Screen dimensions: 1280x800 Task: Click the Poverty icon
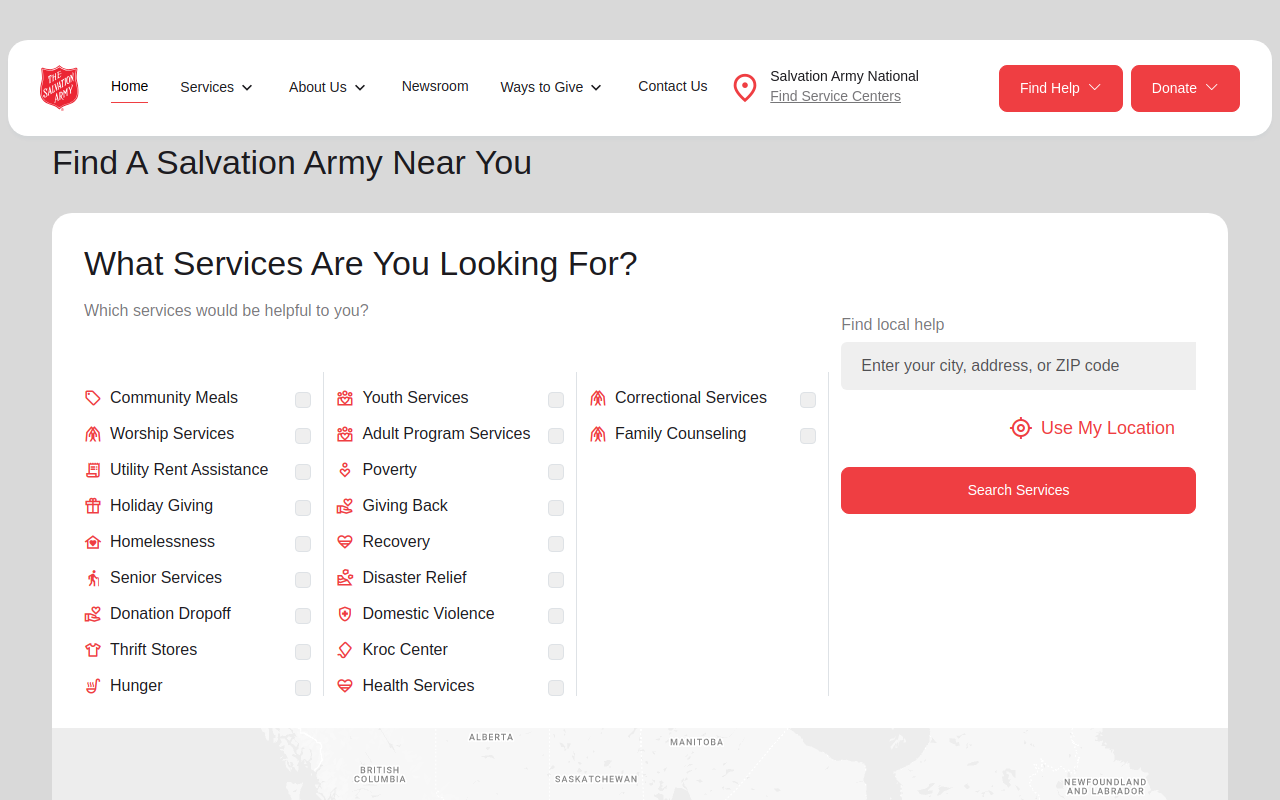(x=345, y=470)
